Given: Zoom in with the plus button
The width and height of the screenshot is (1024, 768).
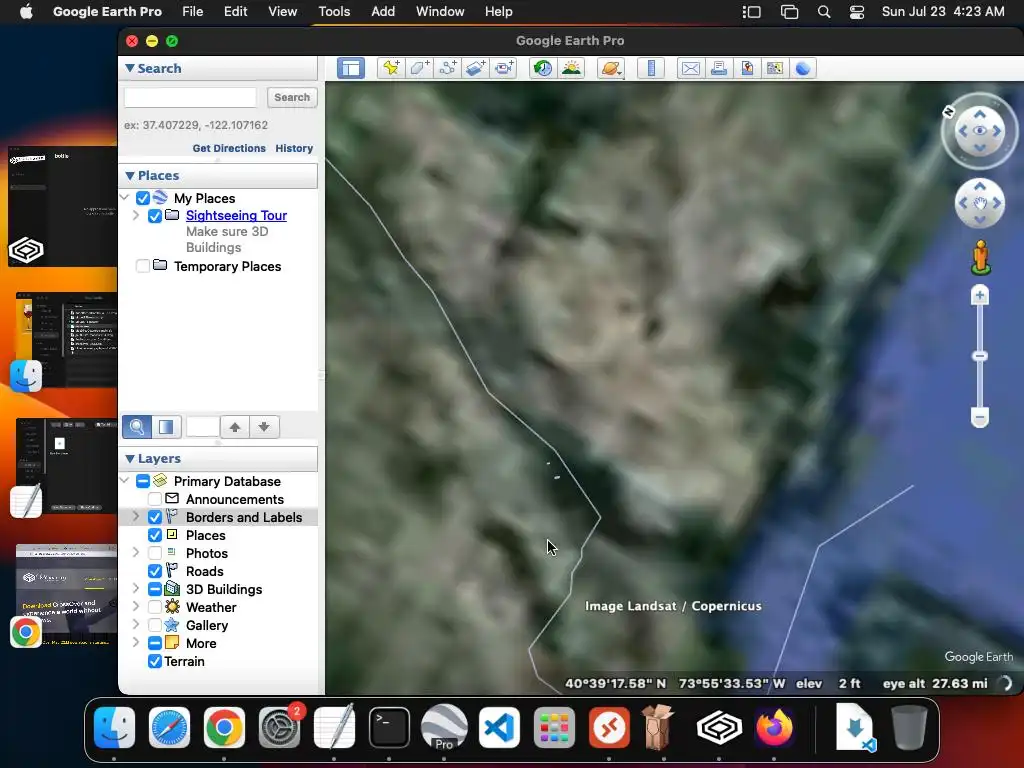Looking at the screenshot, I should pos(980,296).
